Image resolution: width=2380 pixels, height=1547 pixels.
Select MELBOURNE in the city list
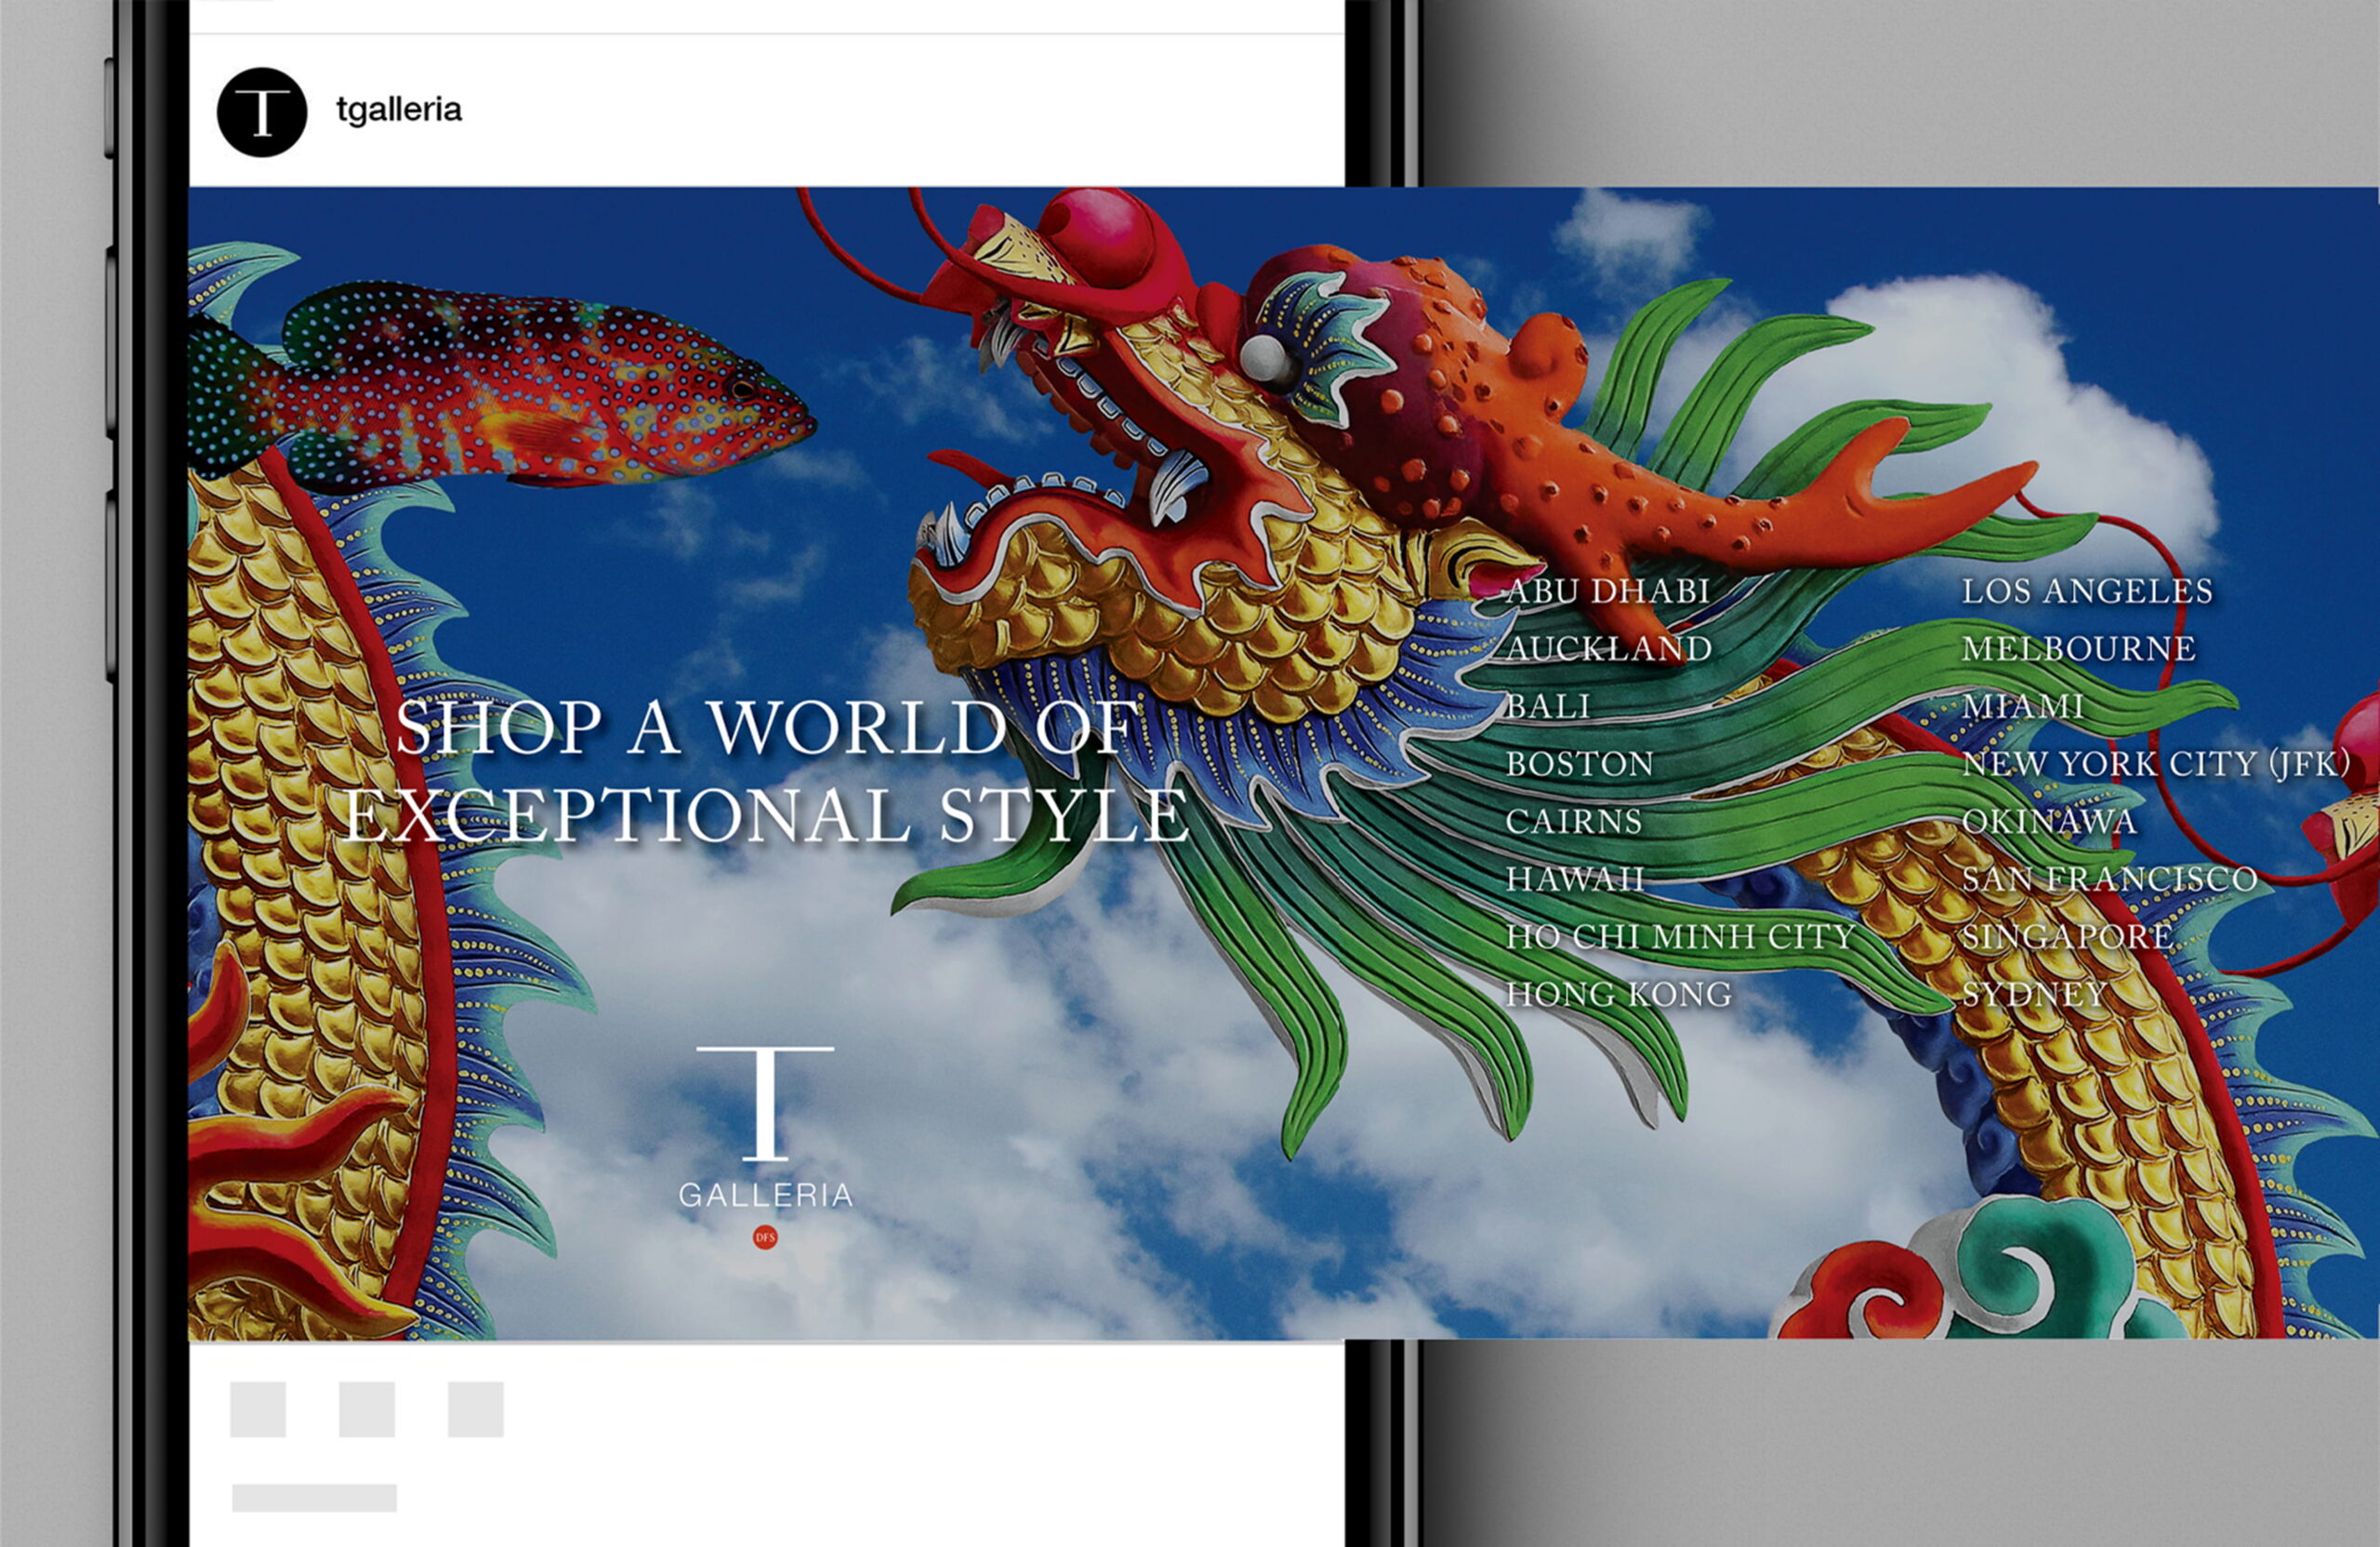pyautogui.click(x=2079, y=648)
